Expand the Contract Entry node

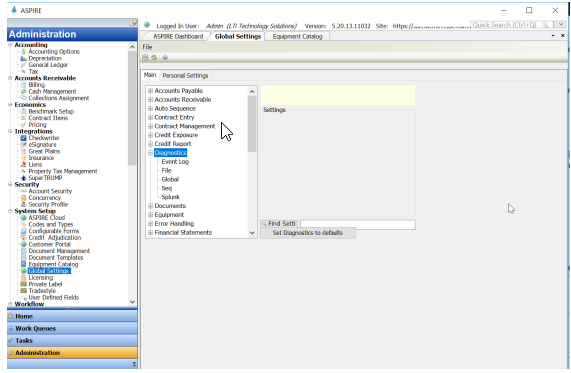click(150, 117)
